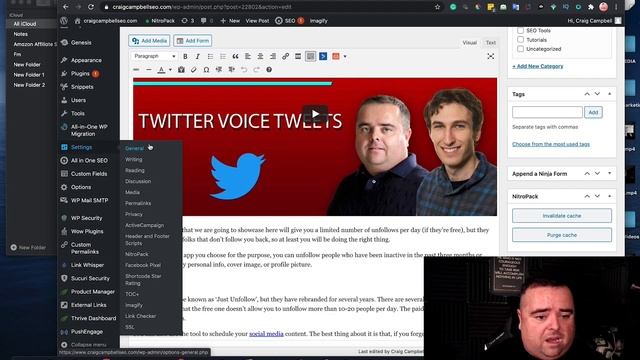Toggle italic formatting in the editor toolbar
This screenshot has height=360, width=640.
pos(198,56)
